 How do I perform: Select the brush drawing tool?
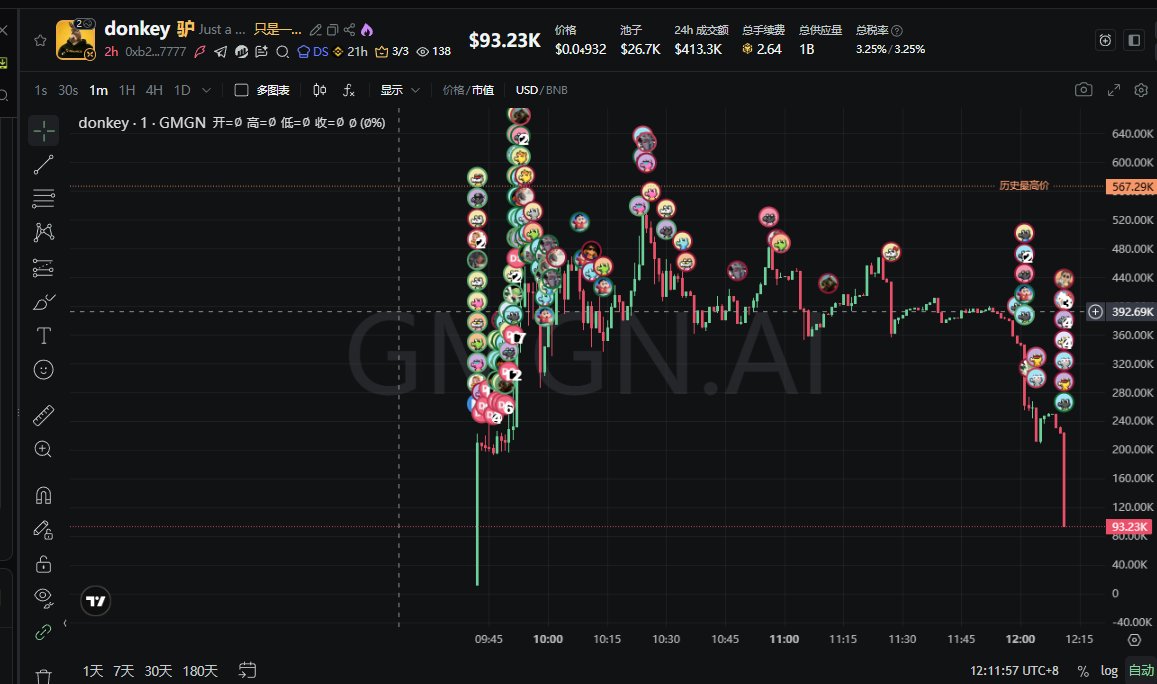point(44,302)
